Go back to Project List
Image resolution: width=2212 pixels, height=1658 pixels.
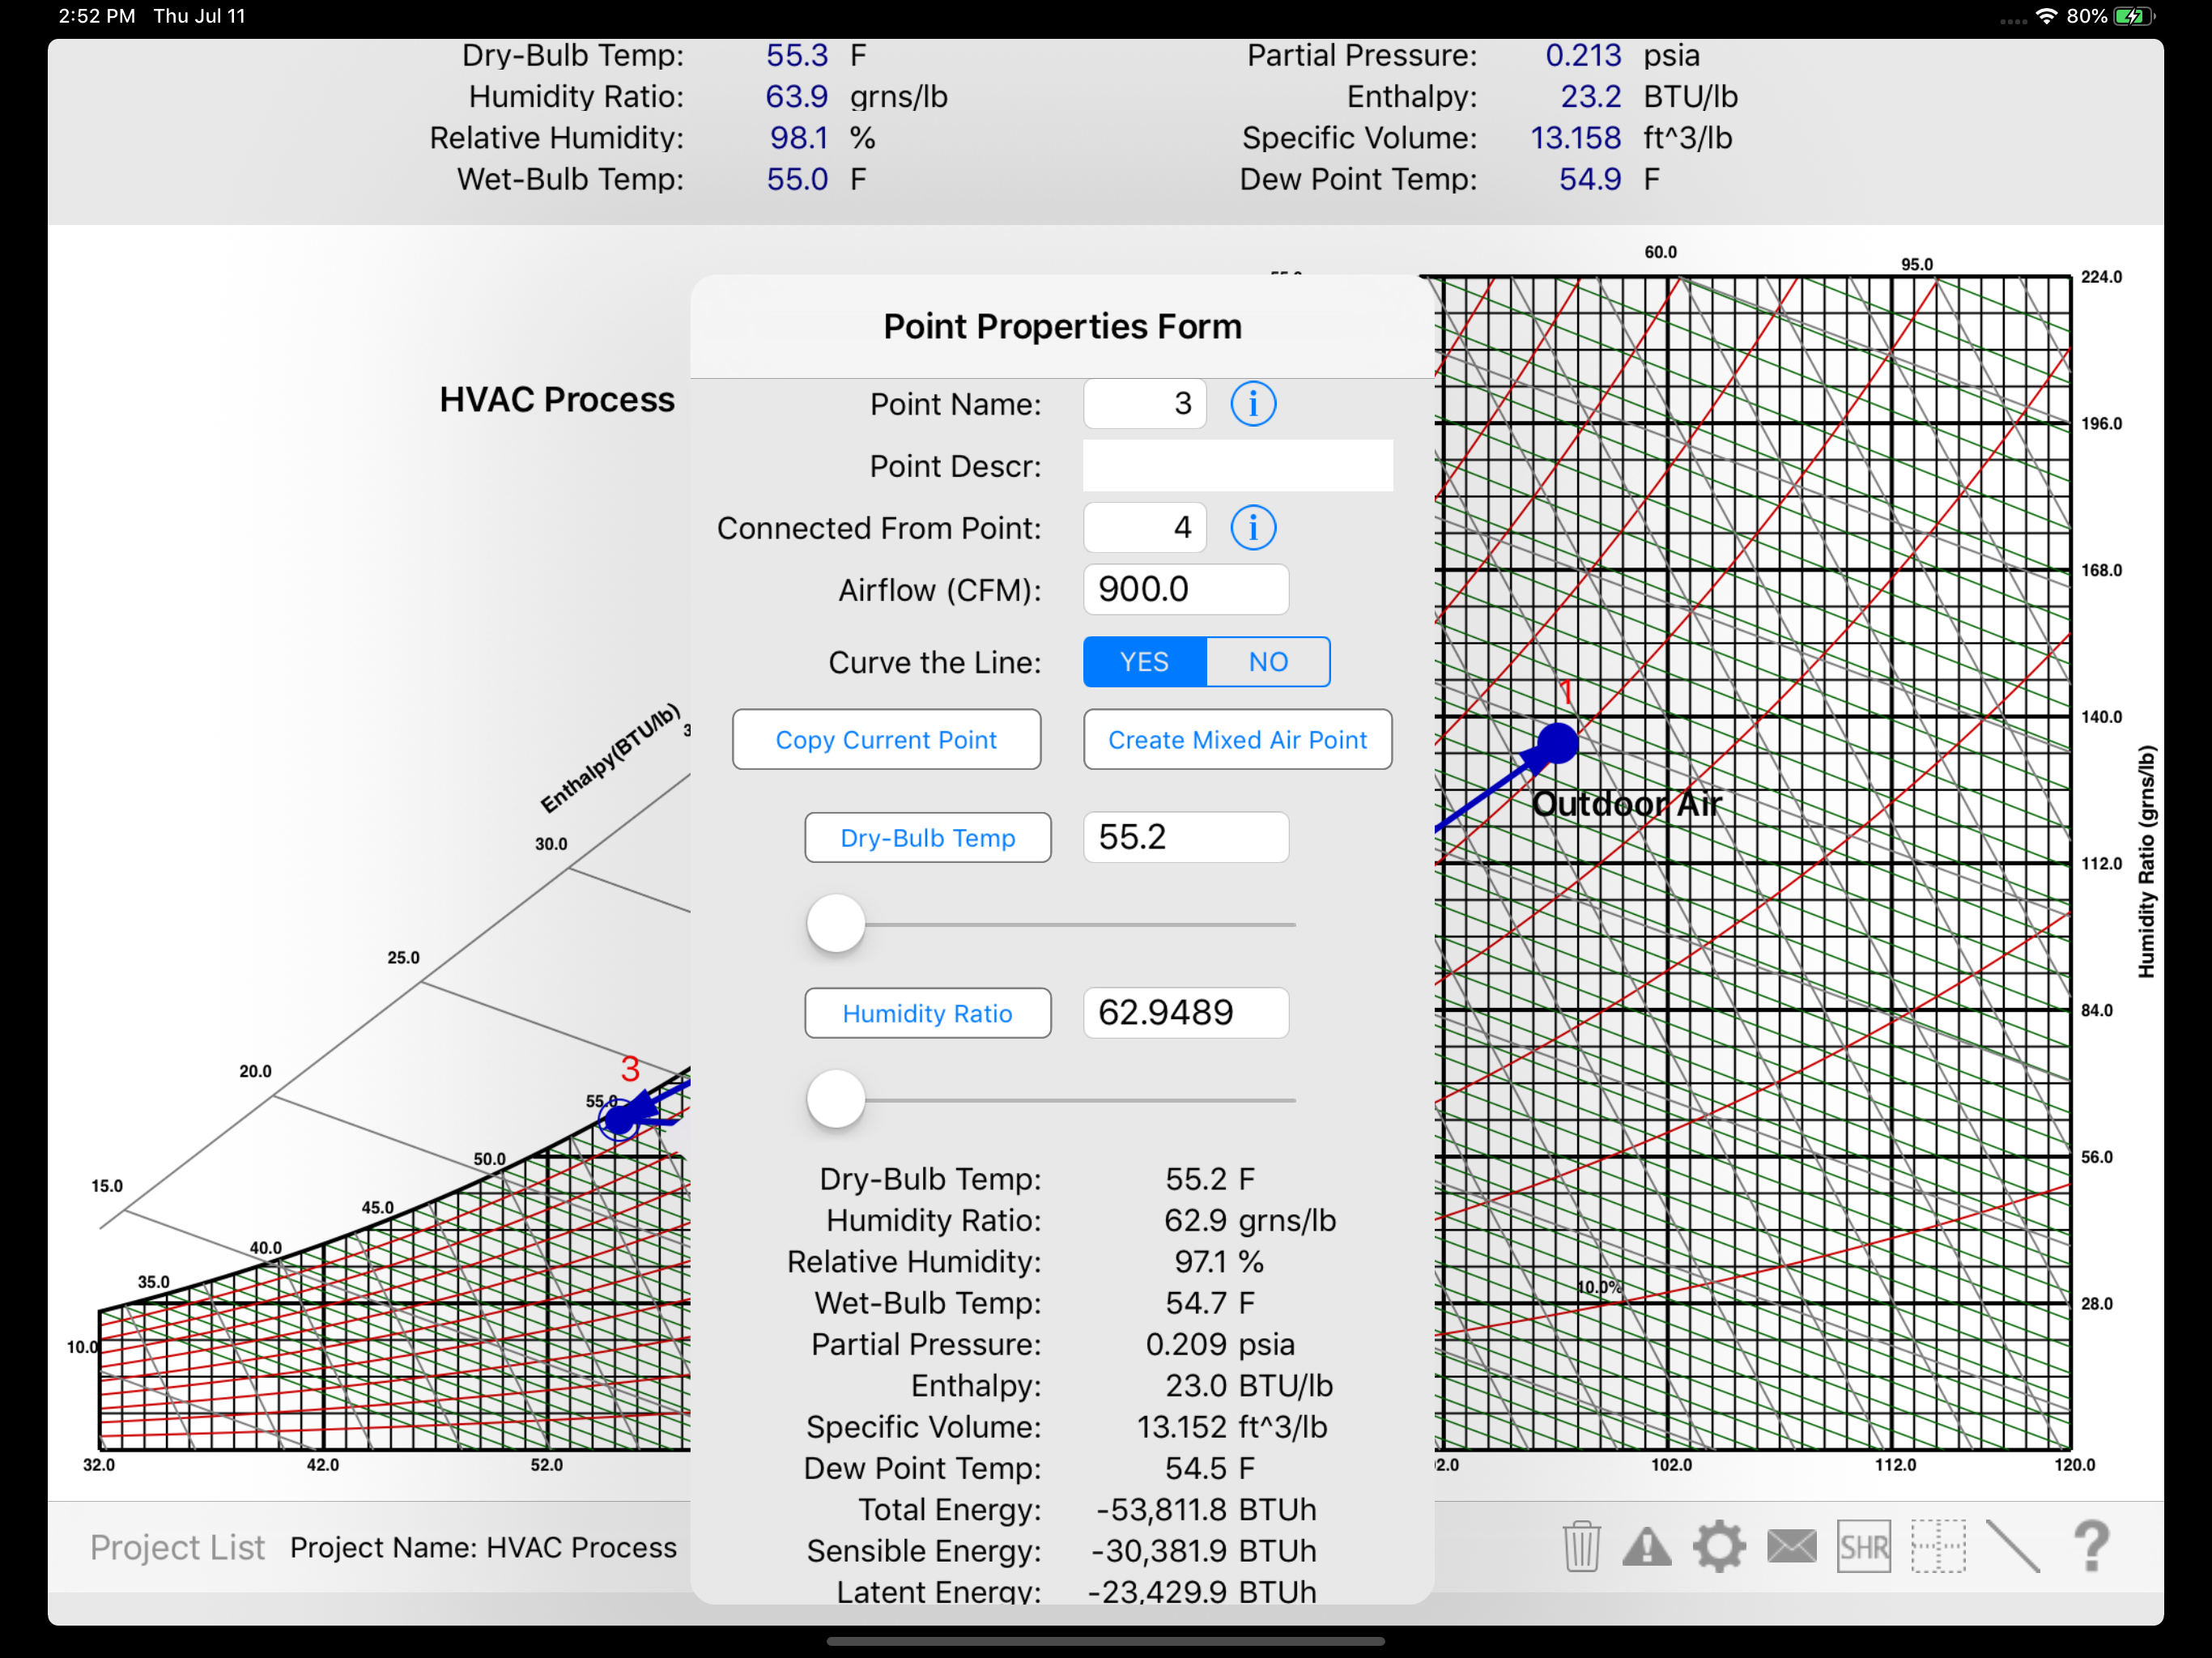pos(177,1547)
